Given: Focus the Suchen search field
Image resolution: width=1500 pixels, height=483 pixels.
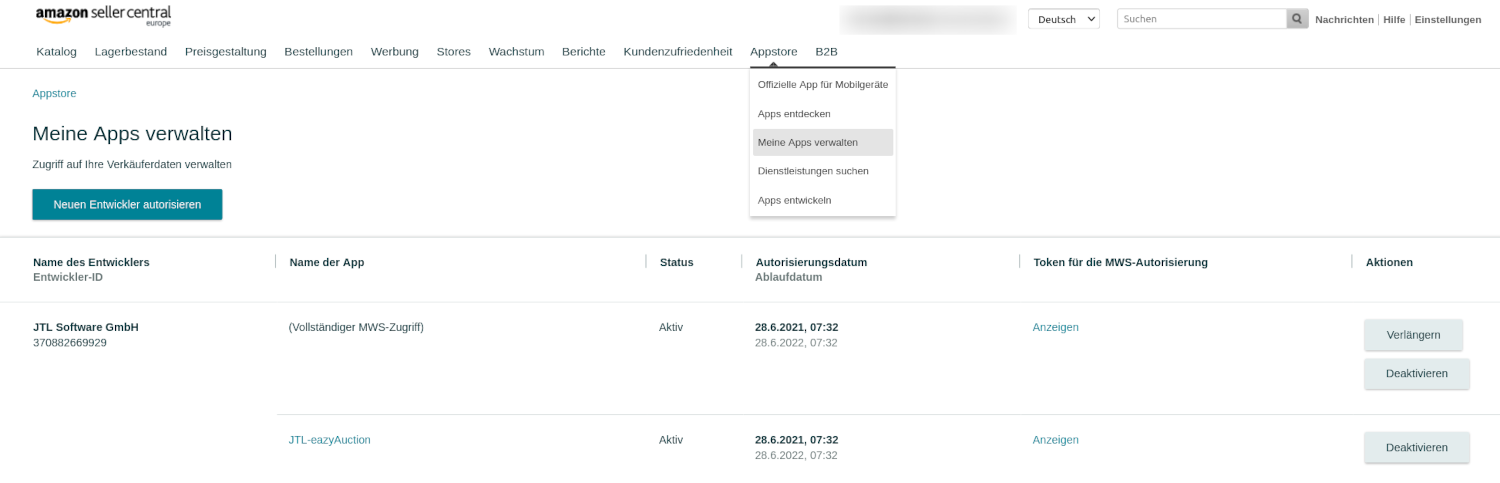Looking at the screenshot, I should (1201, 19).
